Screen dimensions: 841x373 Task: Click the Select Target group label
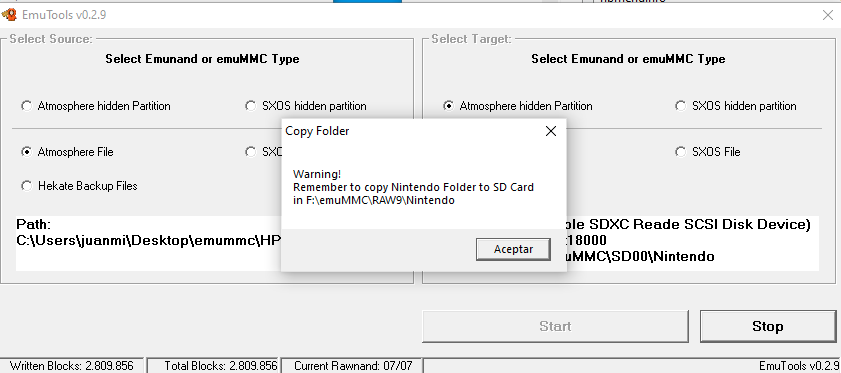pos(471,39)
